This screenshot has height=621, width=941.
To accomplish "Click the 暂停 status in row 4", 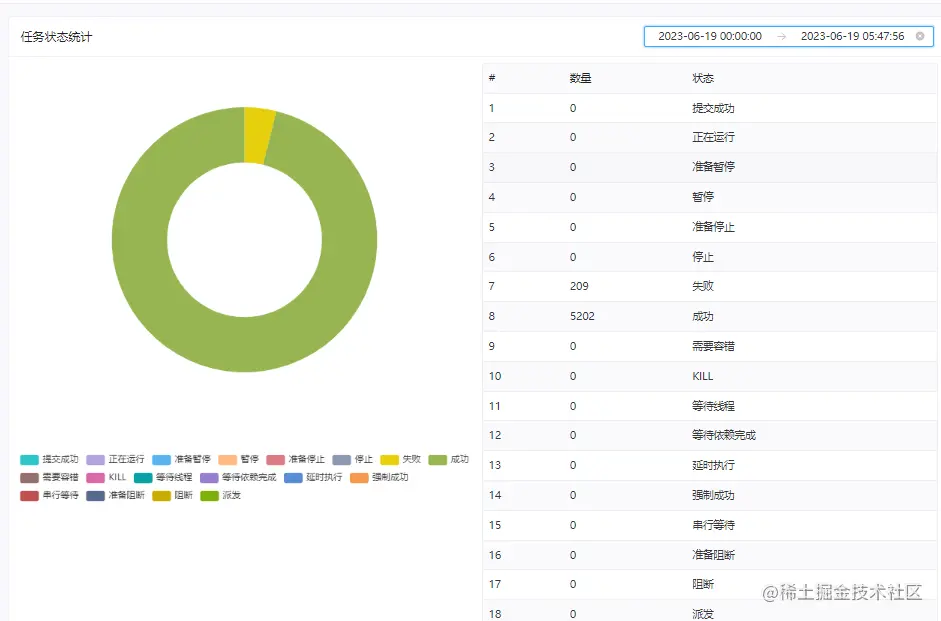I will tap(703, 197).
